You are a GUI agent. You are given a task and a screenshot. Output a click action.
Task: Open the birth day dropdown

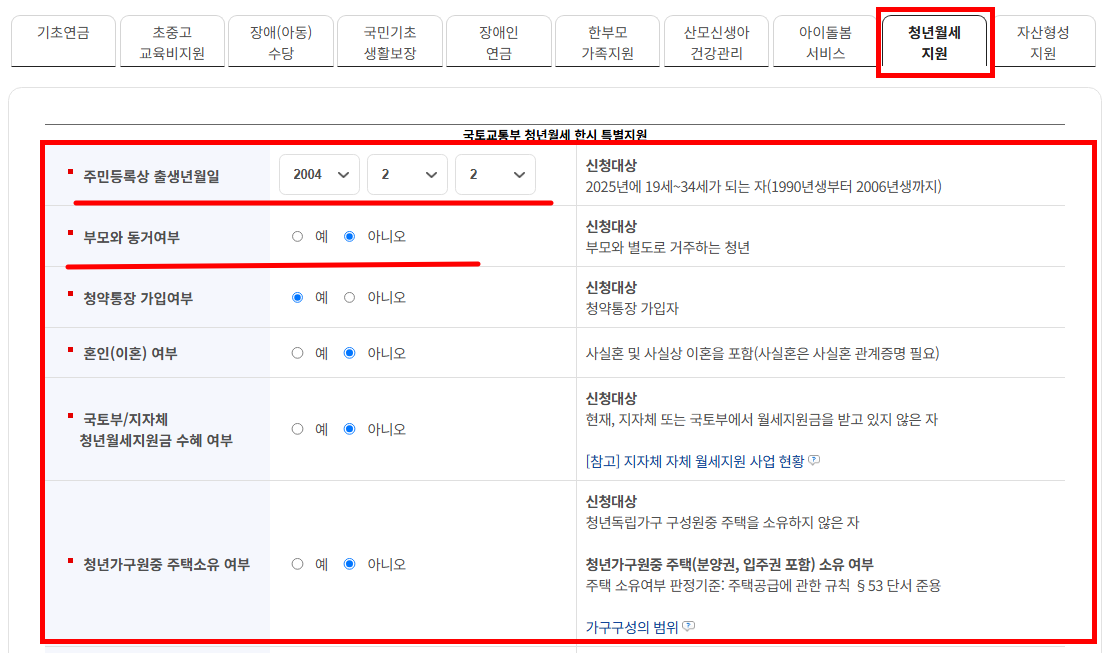(495, 174)
